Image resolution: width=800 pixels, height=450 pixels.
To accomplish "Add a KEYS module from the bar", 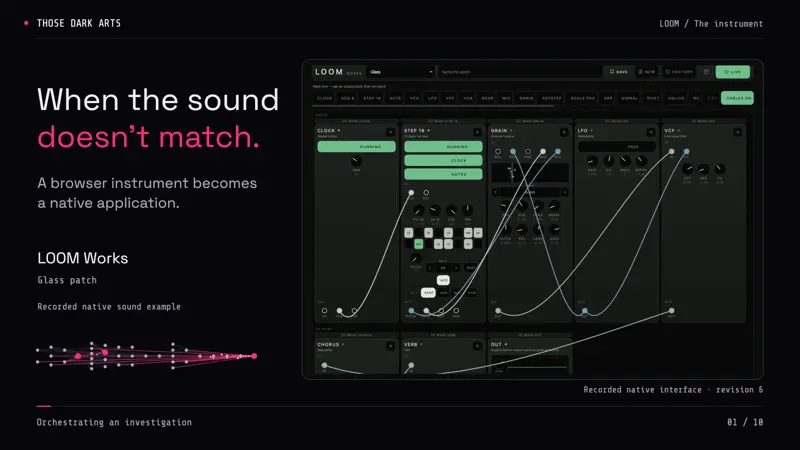I will click(x=395, y=98).
